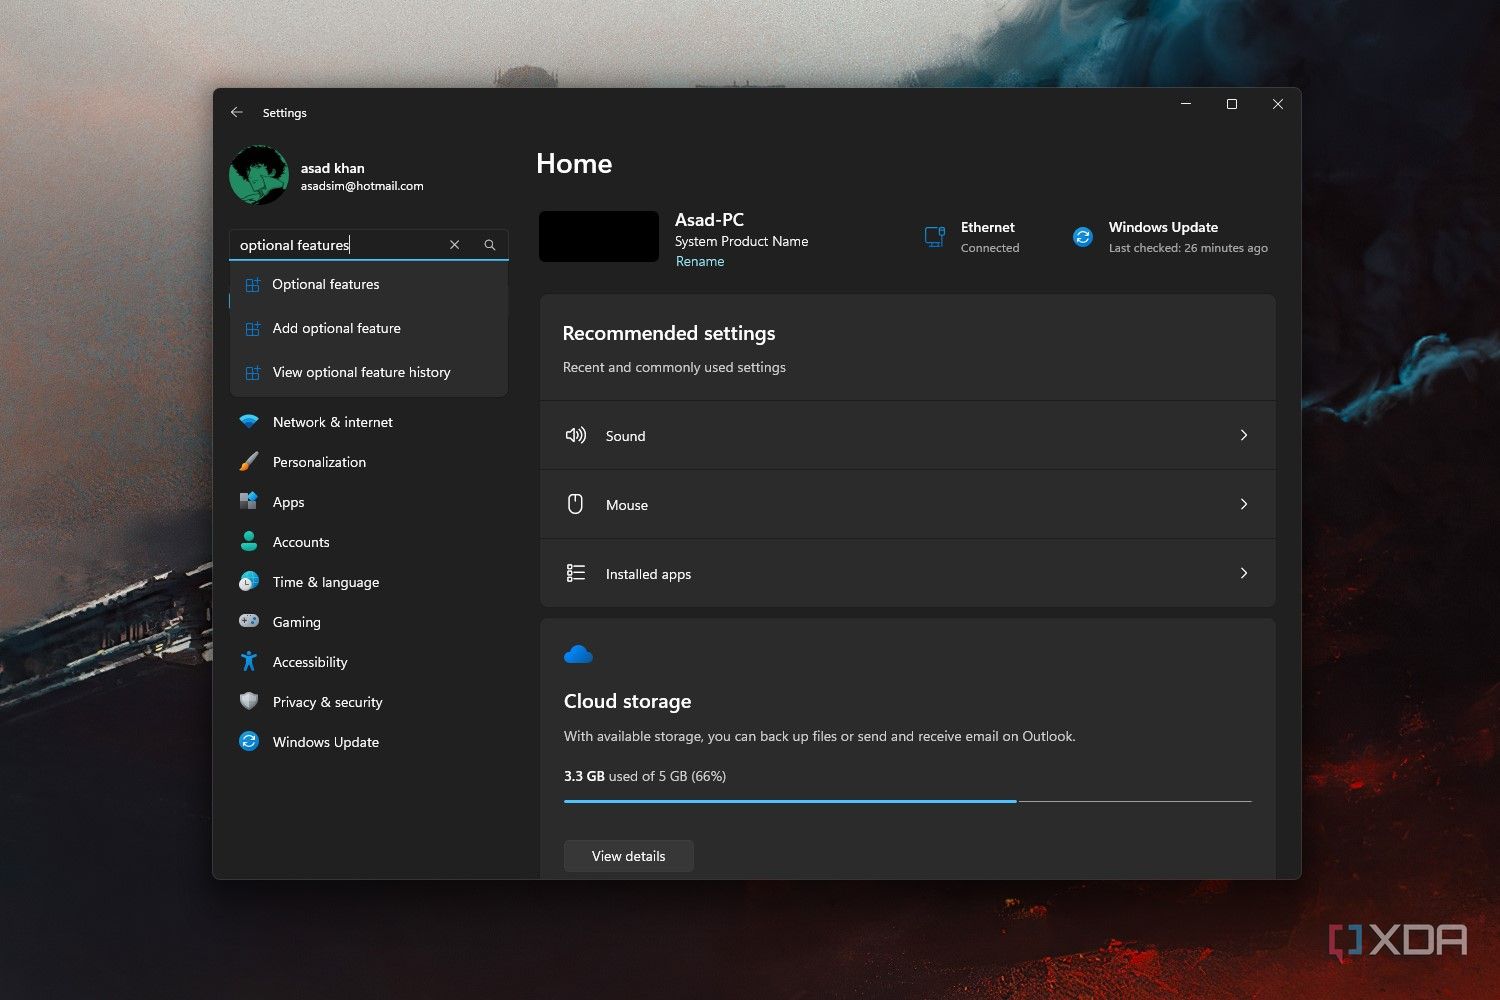Screen dimensions: 1500x1000
Task: Click the Gaming controller icon
Action: pos(249,621)
